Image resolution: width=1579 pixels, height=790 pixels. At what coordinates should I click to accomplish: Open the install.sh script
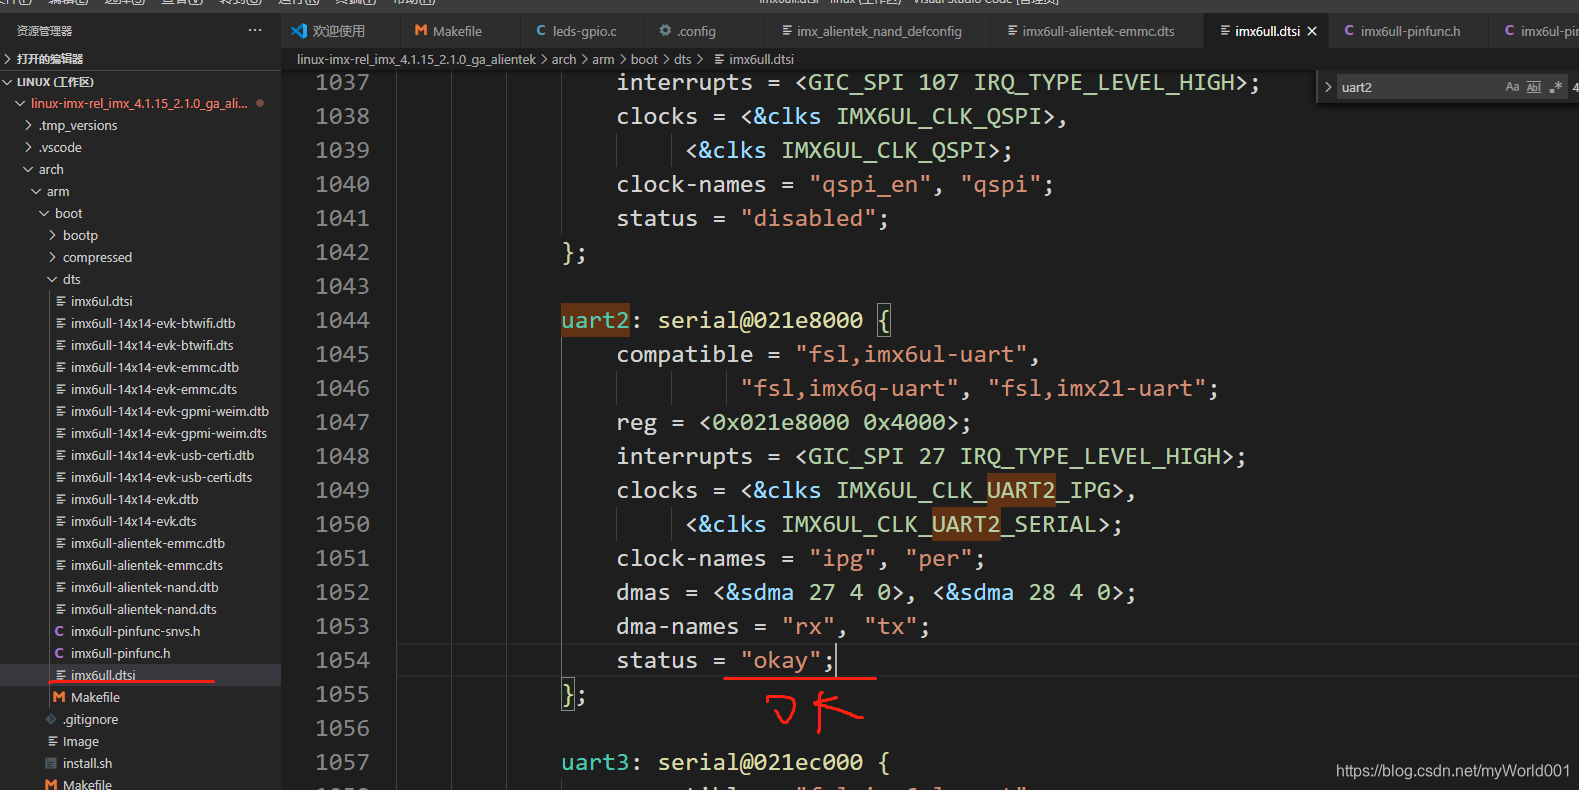point(87,763)
